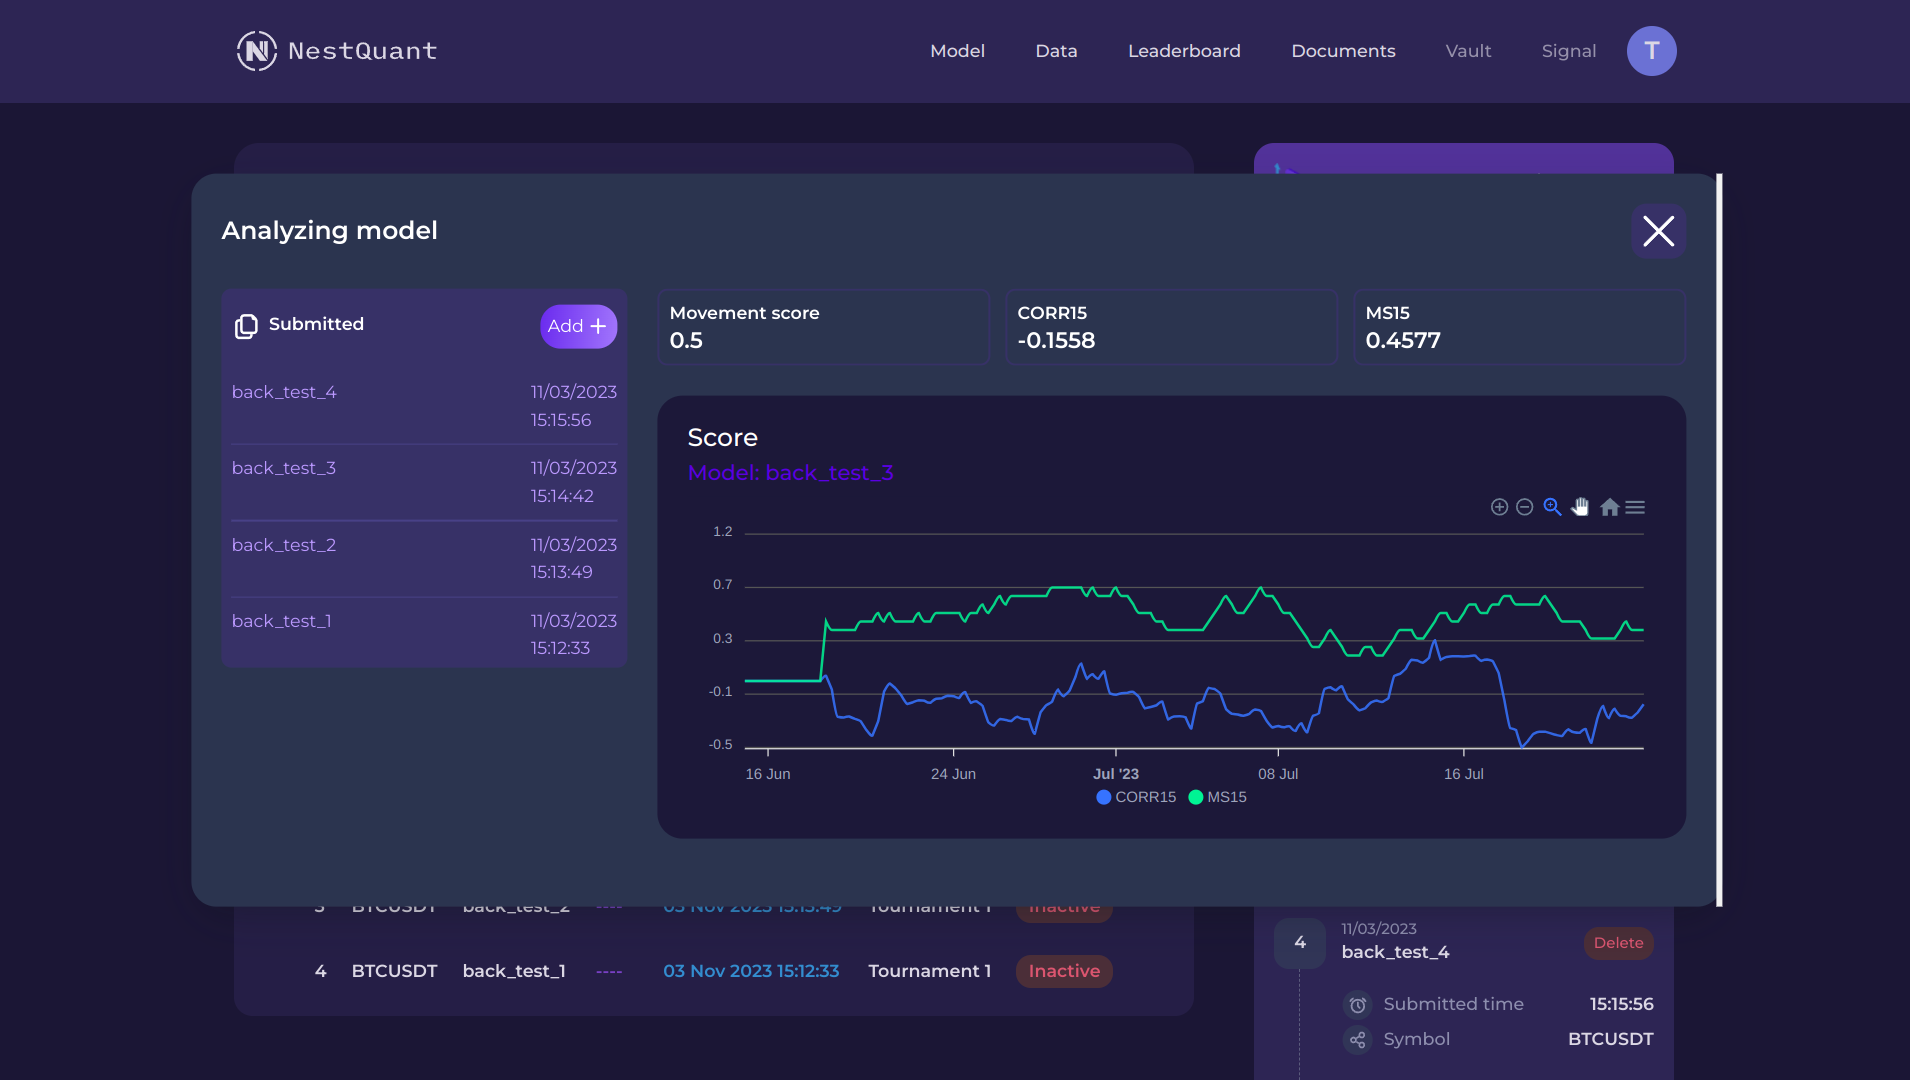Select back_test_4 in submitted list
This screenshot has width=1910, height=1080.
284,392
